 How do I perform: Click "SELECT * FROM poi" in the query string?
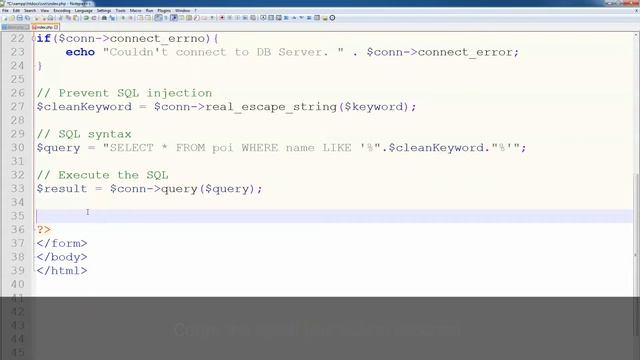point(171,148)
